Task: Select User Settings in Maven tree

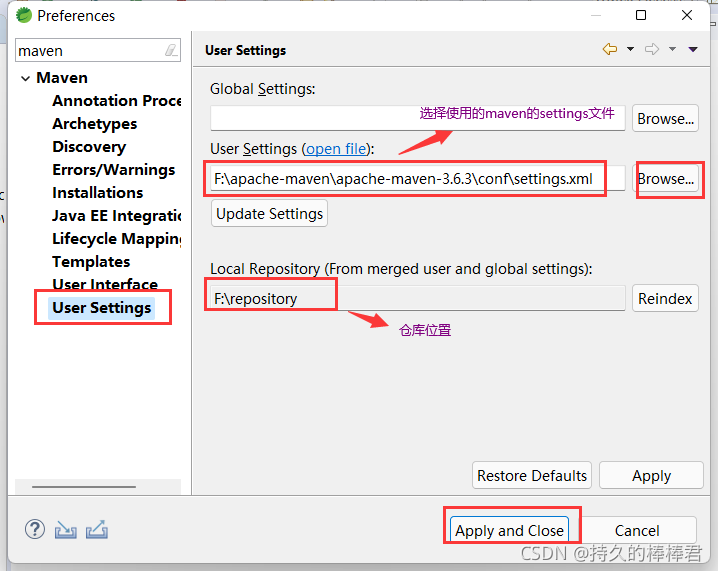Action: pyautogui.click(x=102, y=308)
